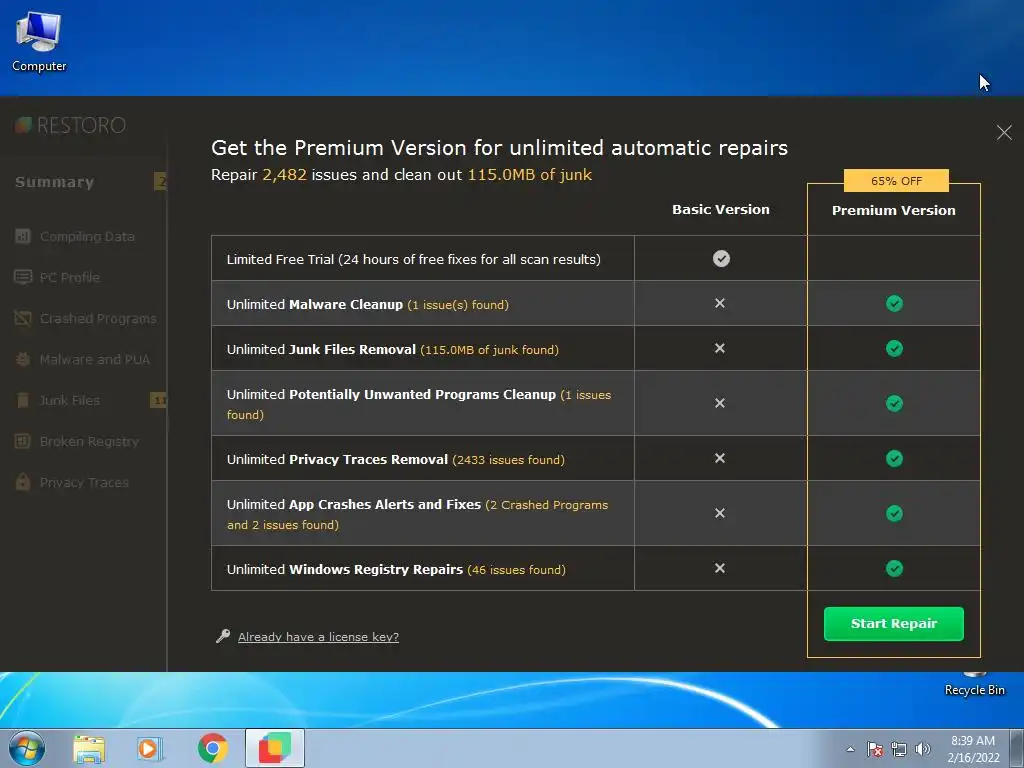The image size is (1024, 768).
Task: Click the key icon beside the license link
Action: 223,636
